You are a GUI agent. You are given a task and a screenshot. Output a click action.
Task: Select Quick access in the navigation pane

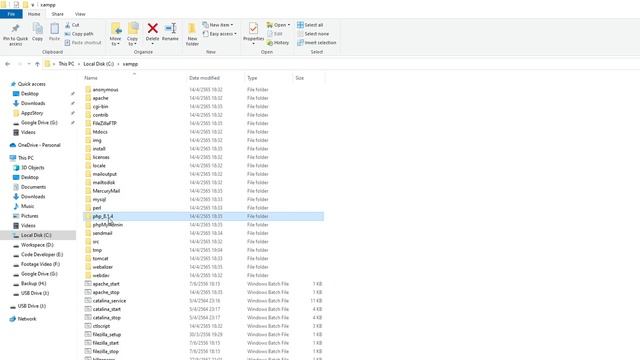31,84
